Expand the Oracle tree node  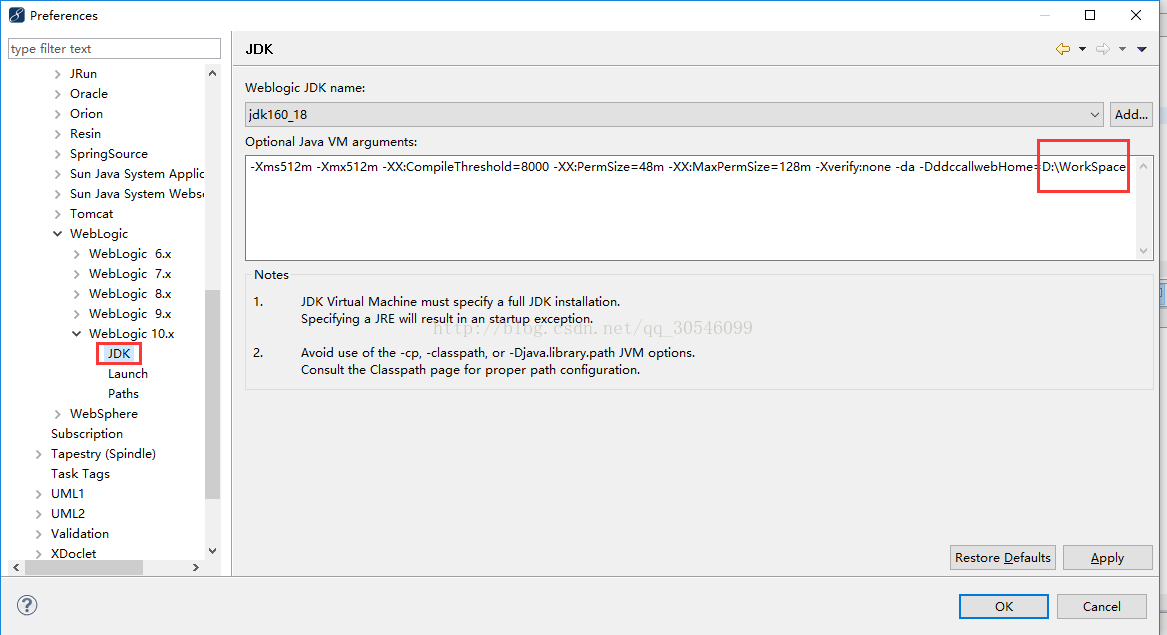click(x=57, y=94)
